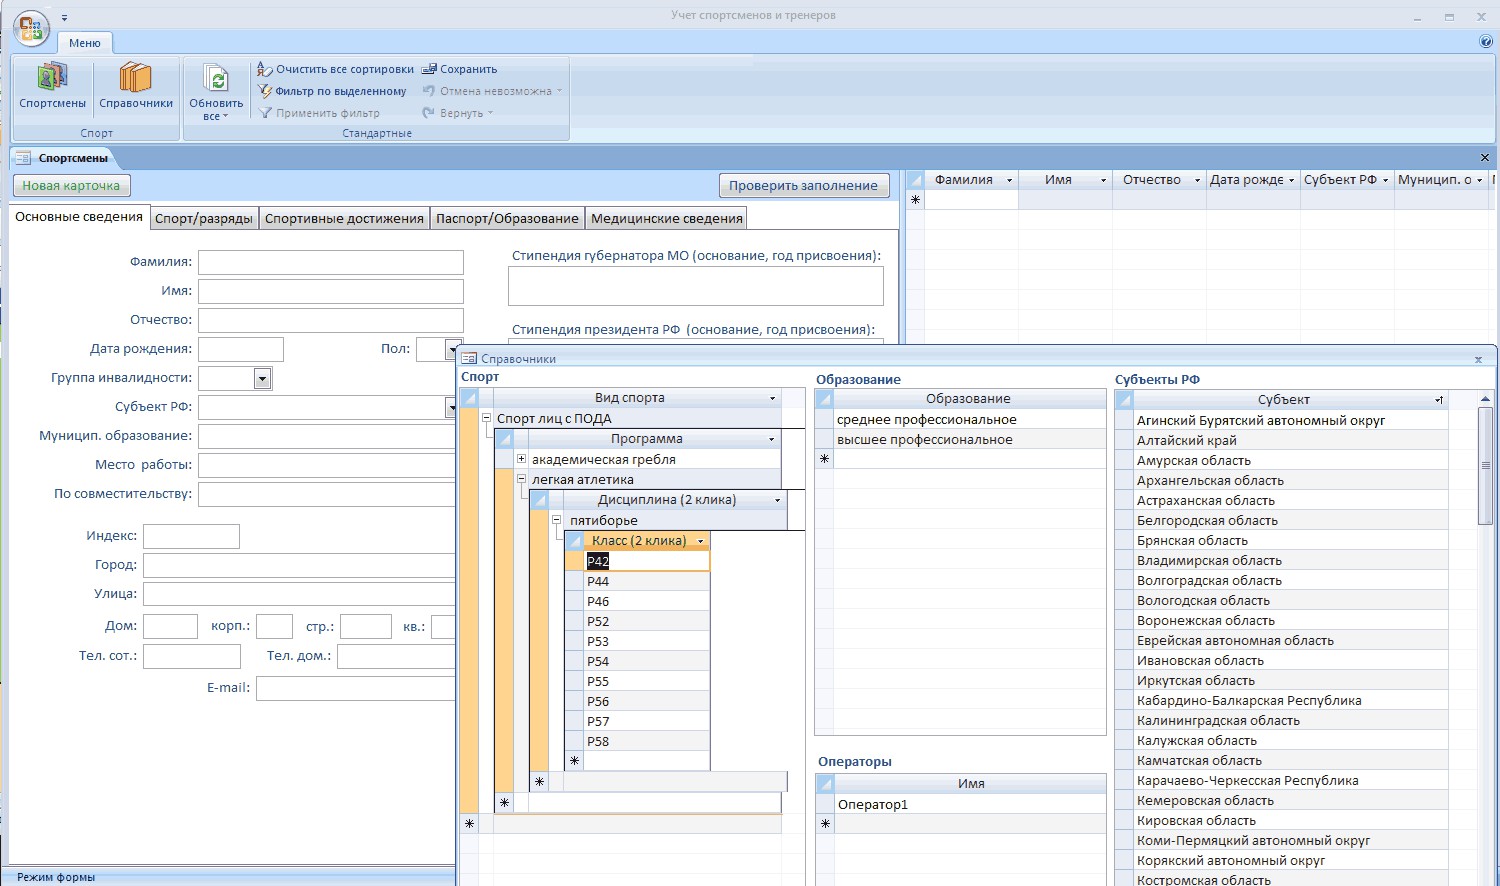Collapse the пятиборье discipline row
The width and height of the screenshot is (1500, 886).
pos(557,520)
